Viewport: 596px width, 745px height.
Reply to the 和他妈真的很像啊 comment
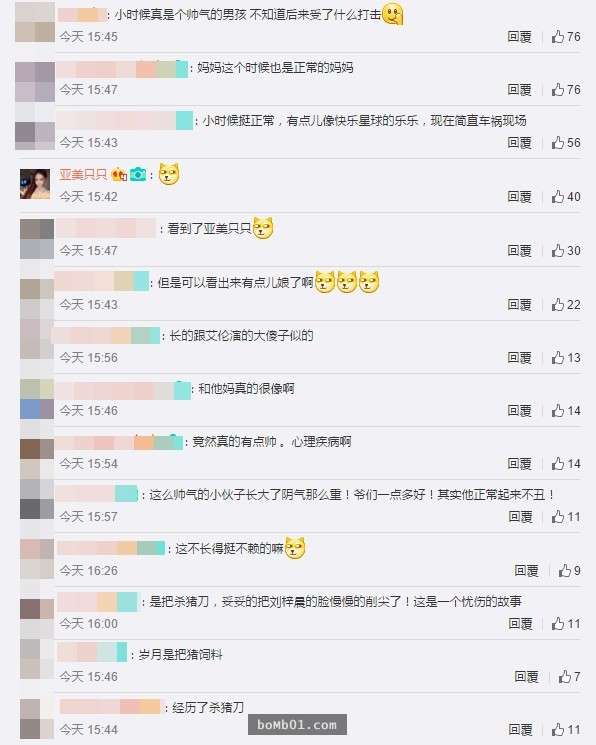point(519,411)
